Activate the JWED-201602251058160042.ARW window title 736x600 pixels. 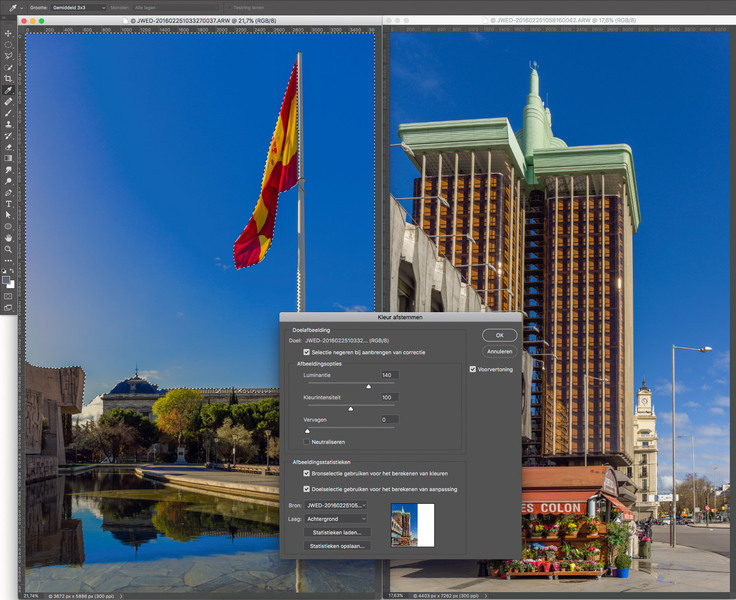click(562, 21)
